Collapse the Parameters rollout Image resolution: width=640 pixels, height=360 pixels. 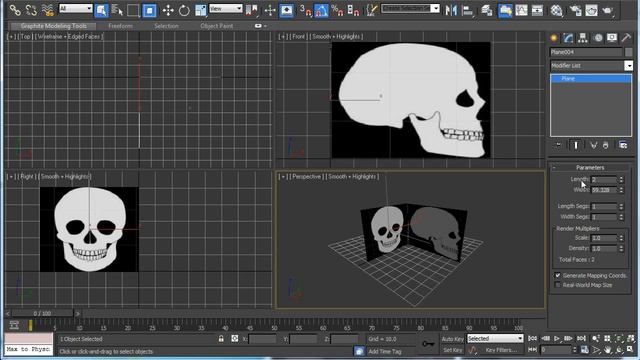[x=589, y=167]
